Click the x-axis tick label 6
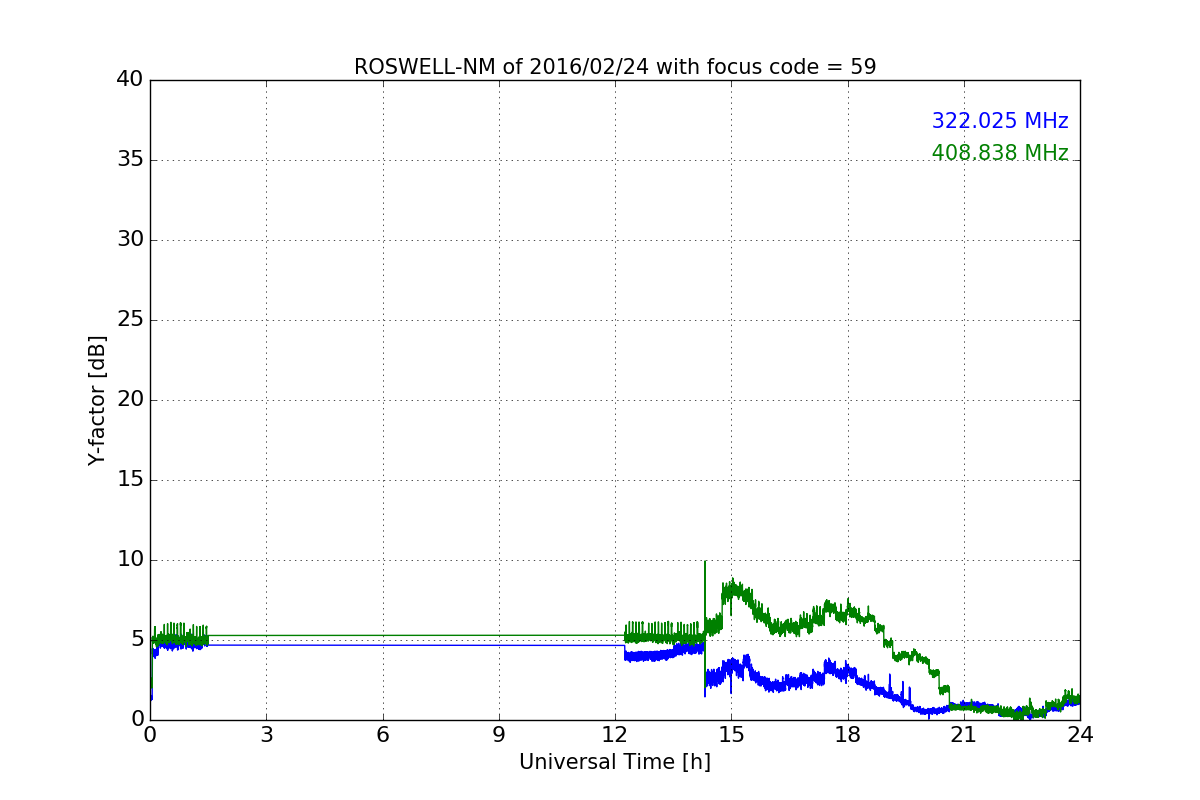Image resolution: width=1200 pixels, height=800 pixels. [x=383, y=734]
